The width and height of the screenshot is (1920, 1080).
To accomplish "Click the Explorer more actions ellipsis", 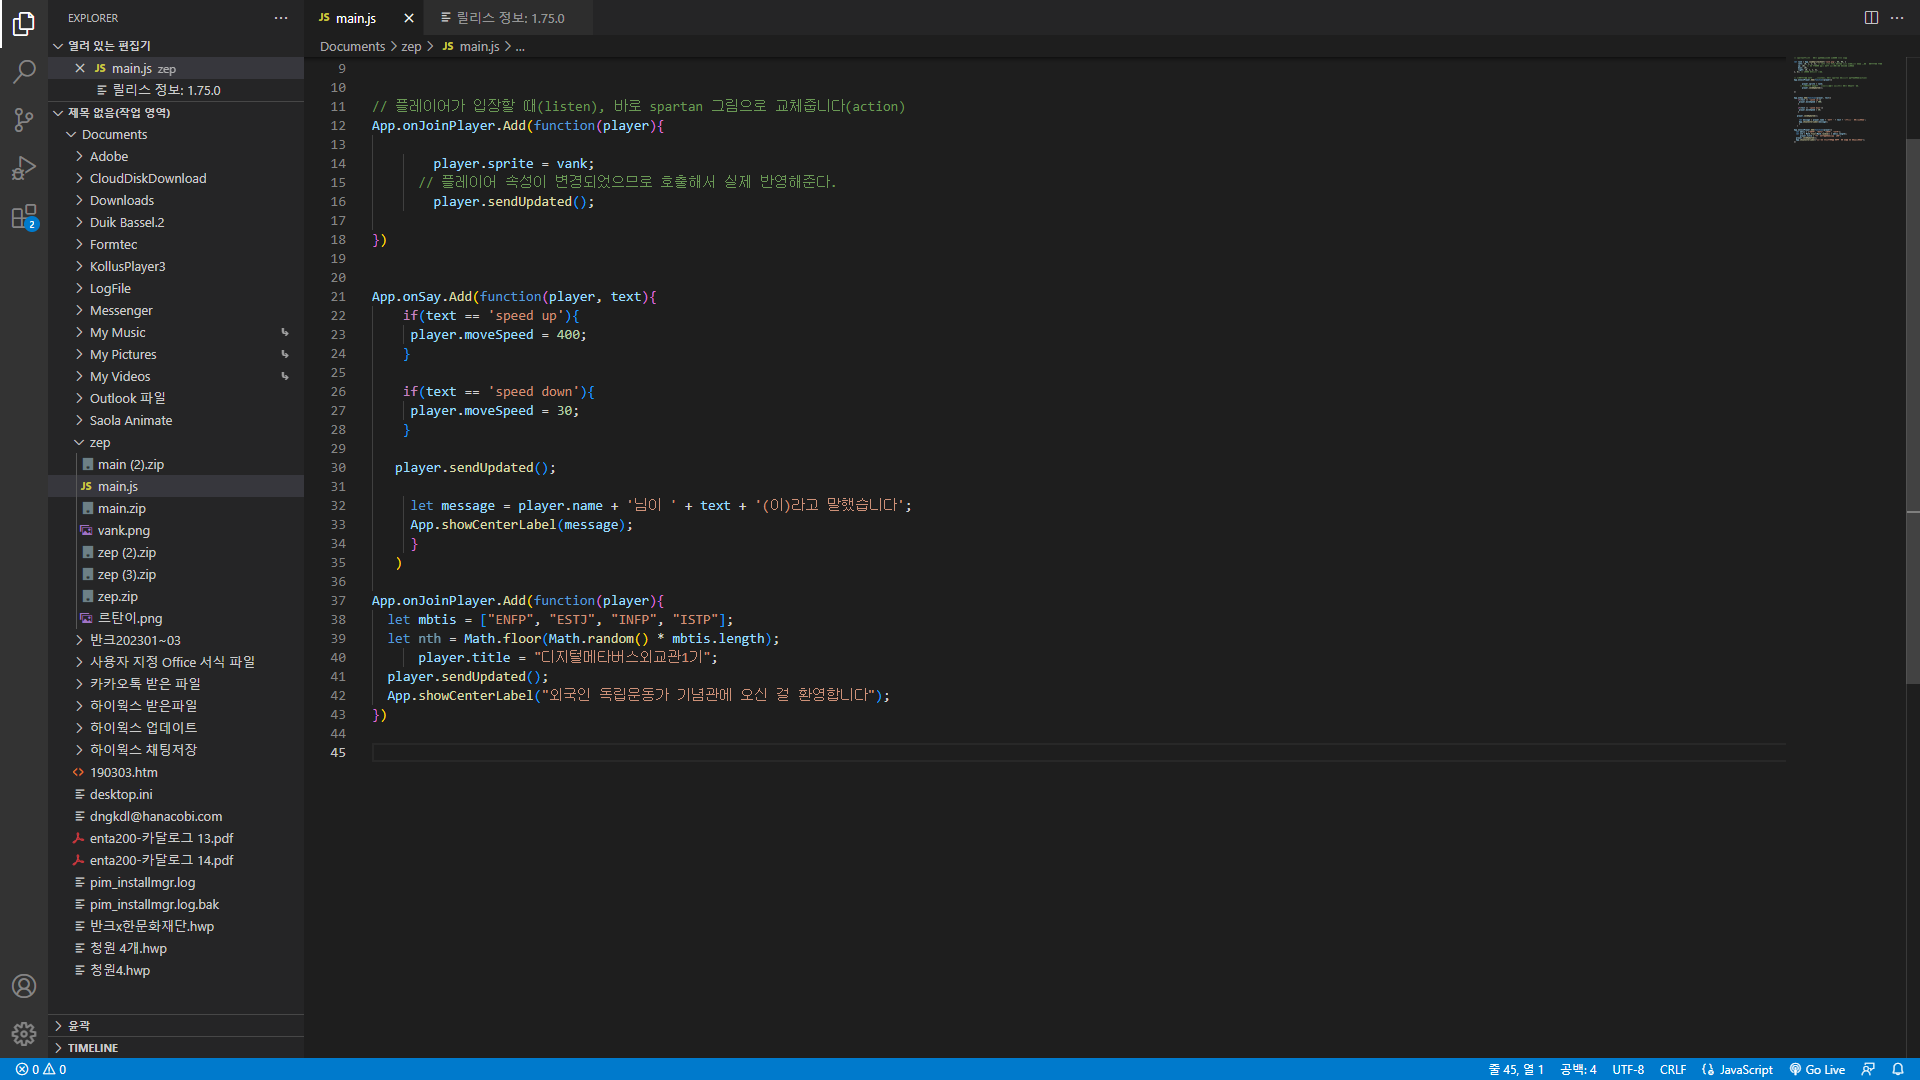I will point(281,18).
